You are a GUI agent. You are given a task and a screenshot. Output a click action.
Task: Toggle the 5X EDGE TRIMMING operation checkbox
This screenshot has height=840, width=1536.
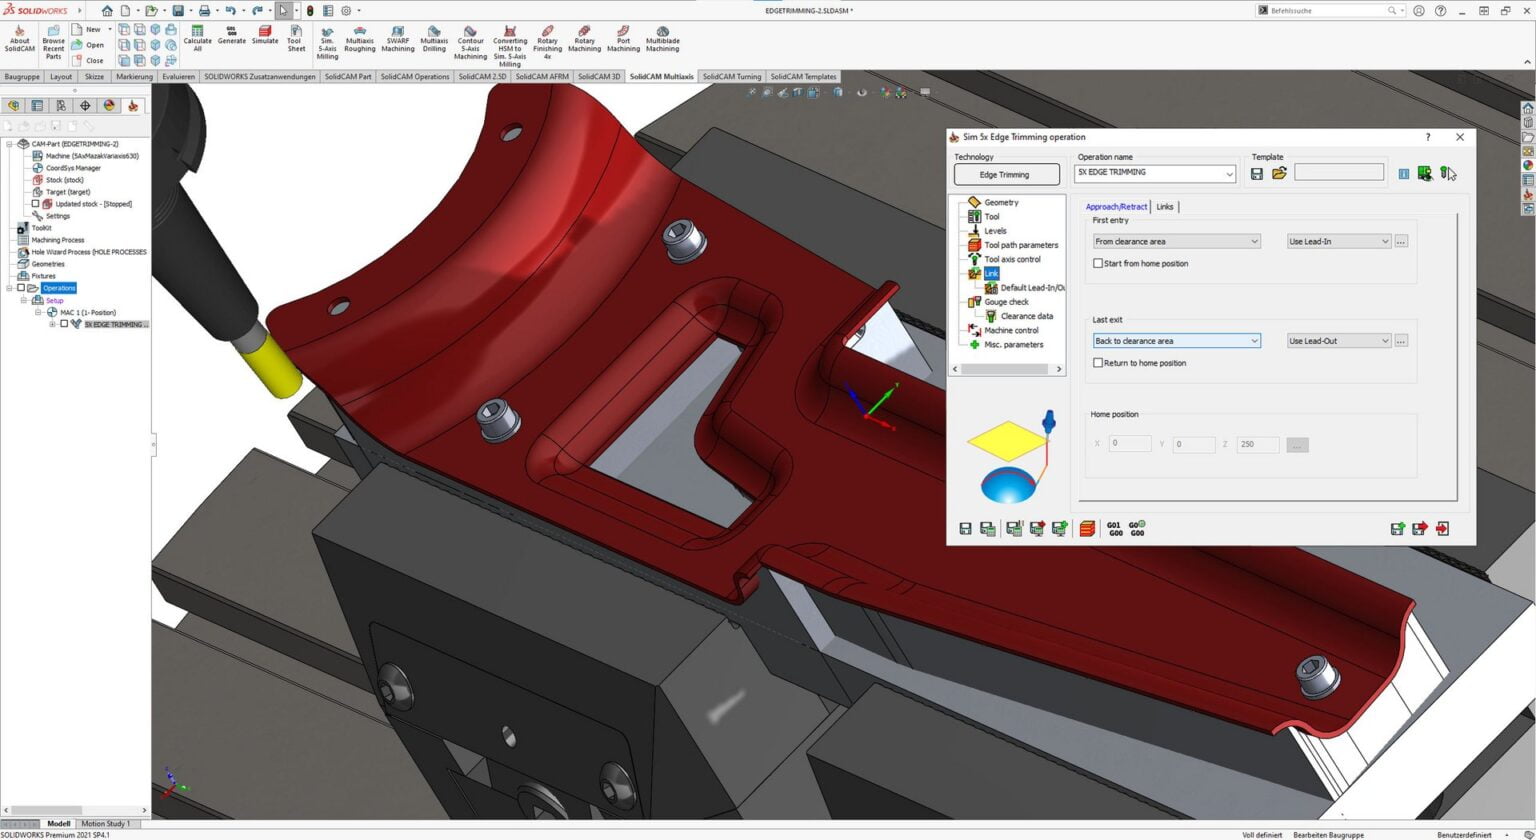(63, 324)
